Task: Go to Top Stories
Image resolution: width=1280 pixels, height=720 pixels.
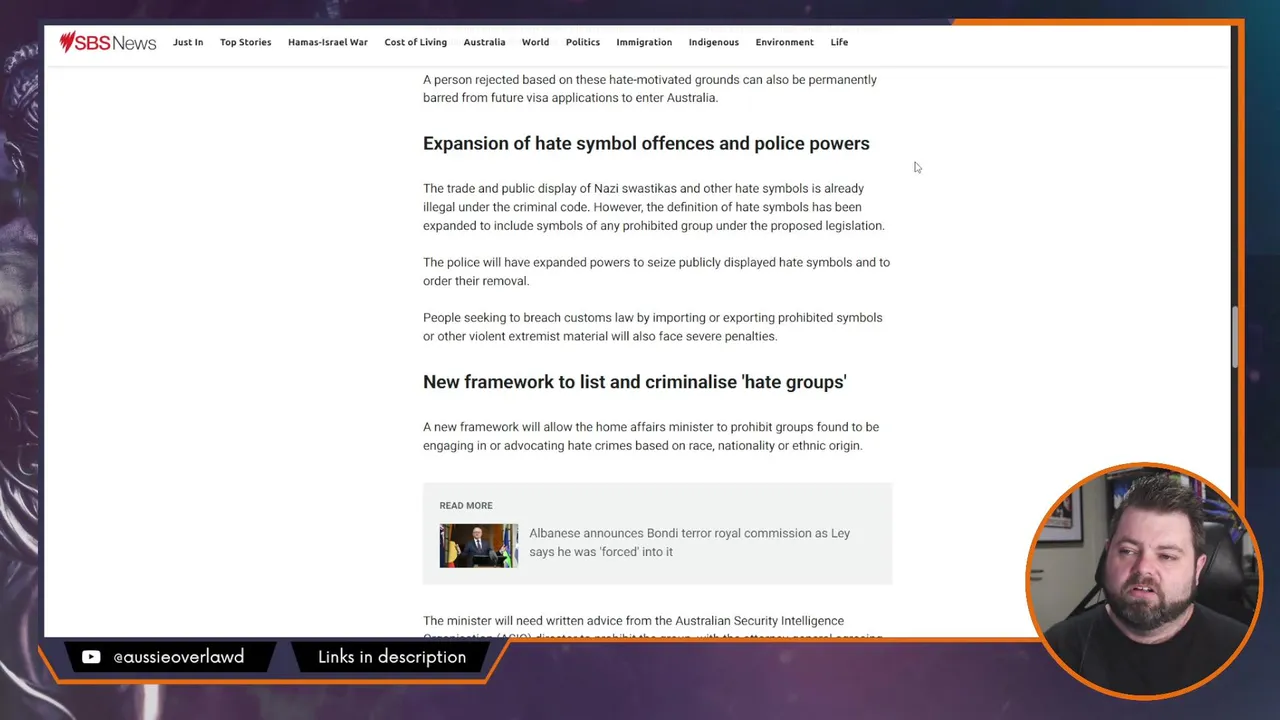Action: 245,42
